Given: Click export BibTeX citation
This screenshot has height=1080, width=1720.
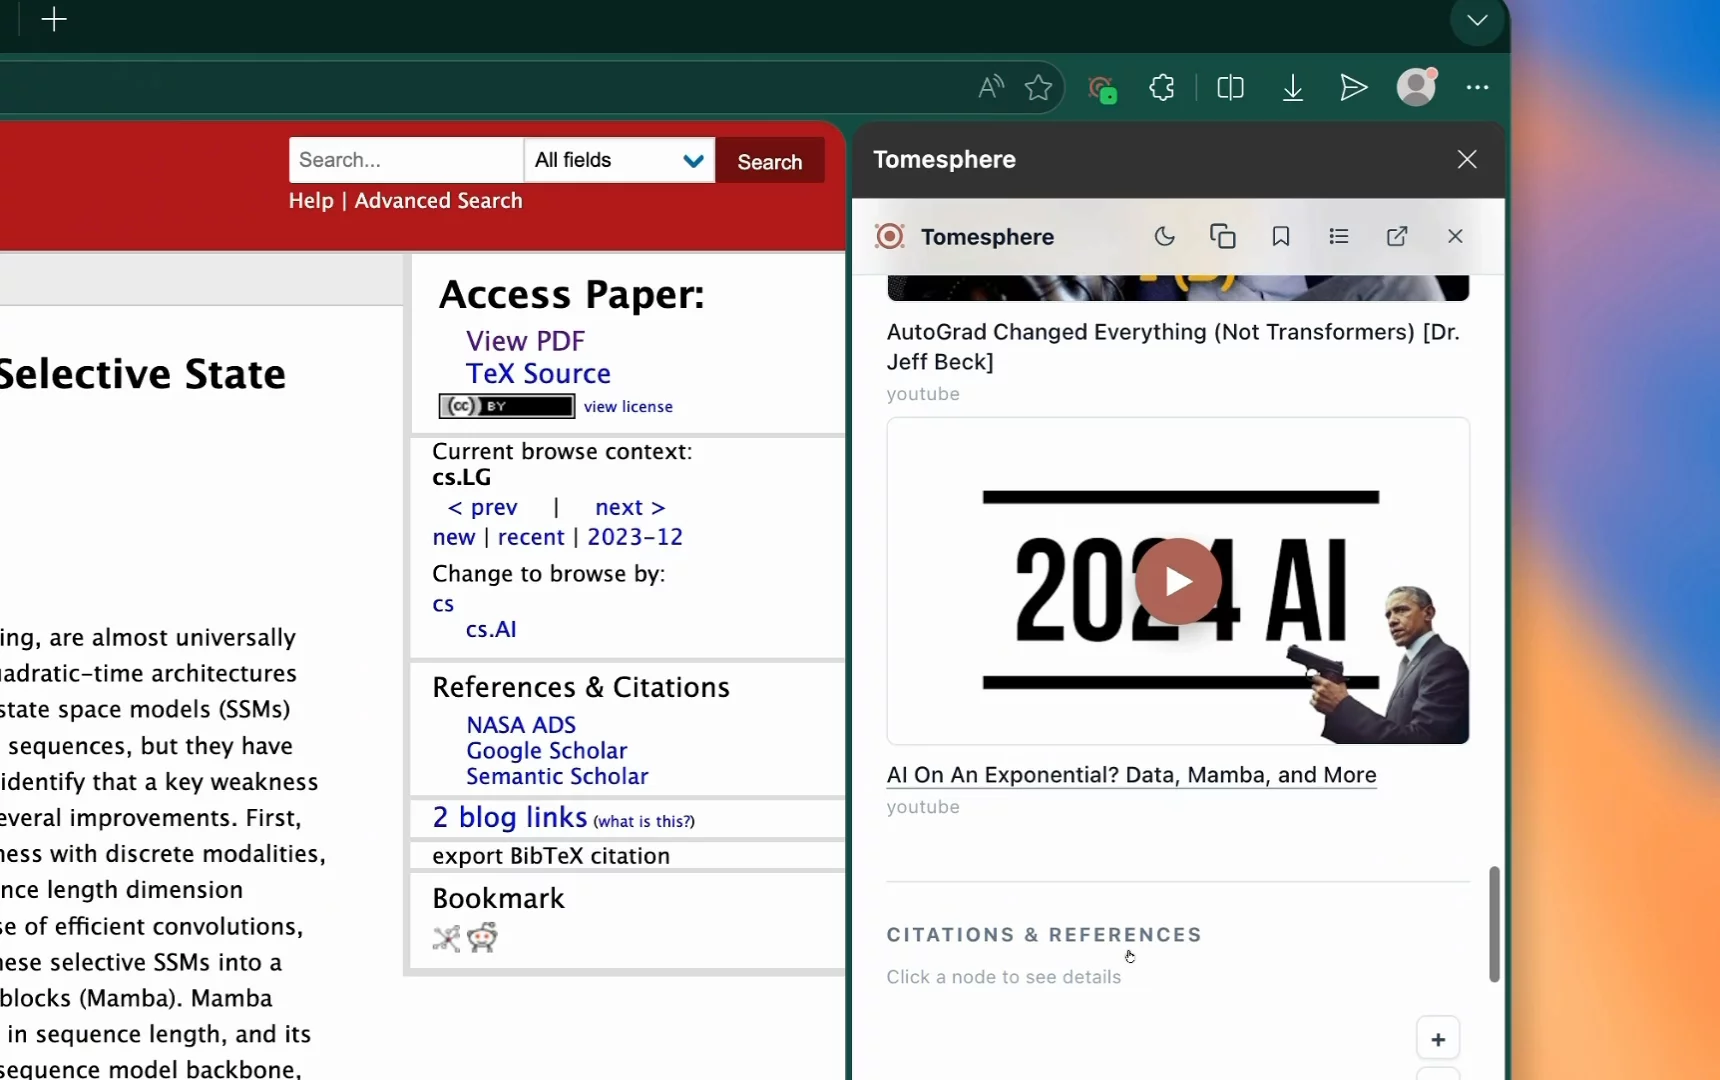Looking at the screenshot, I should [x=551, y=857].
